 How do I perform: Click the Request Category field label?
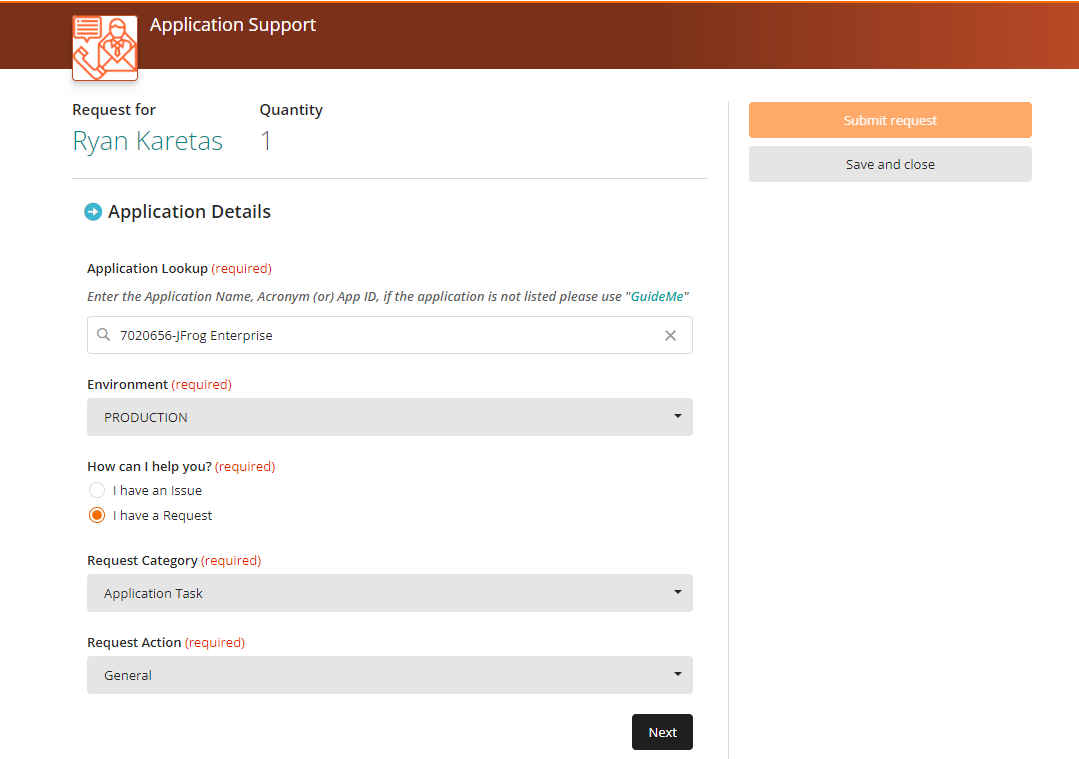(x=142, y=561)
